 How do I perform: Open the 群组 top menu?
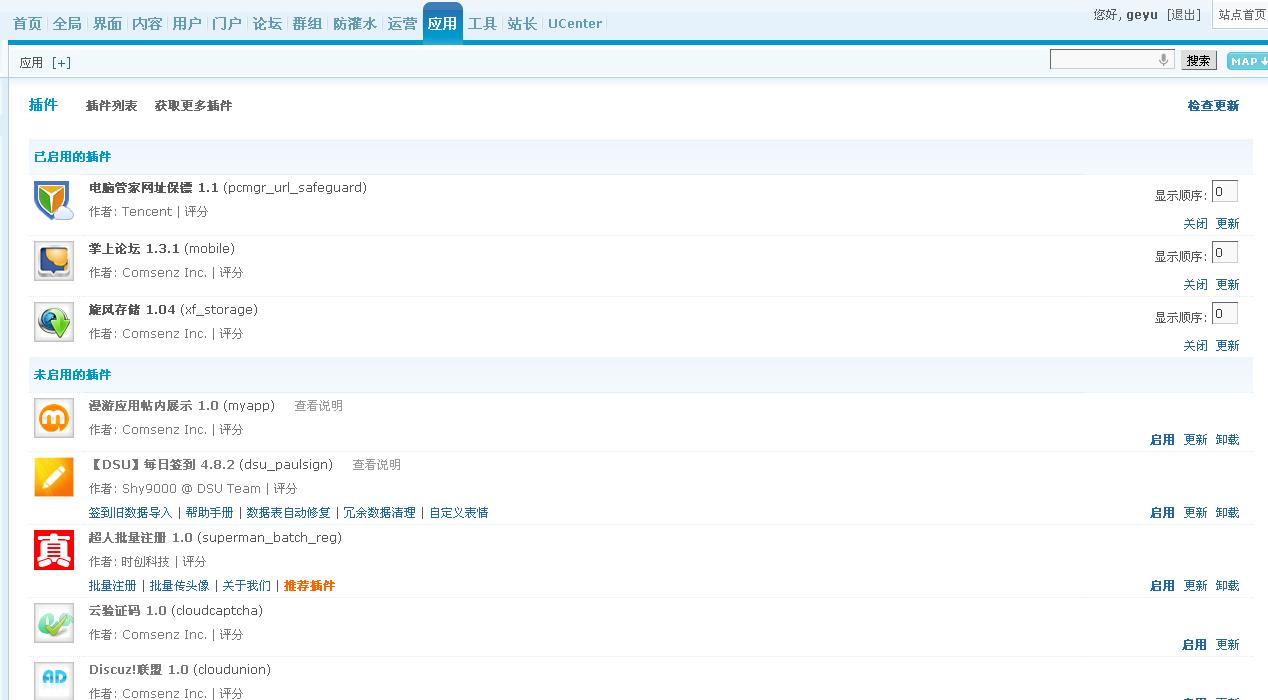pyautogui.click(x=307, y=23)
